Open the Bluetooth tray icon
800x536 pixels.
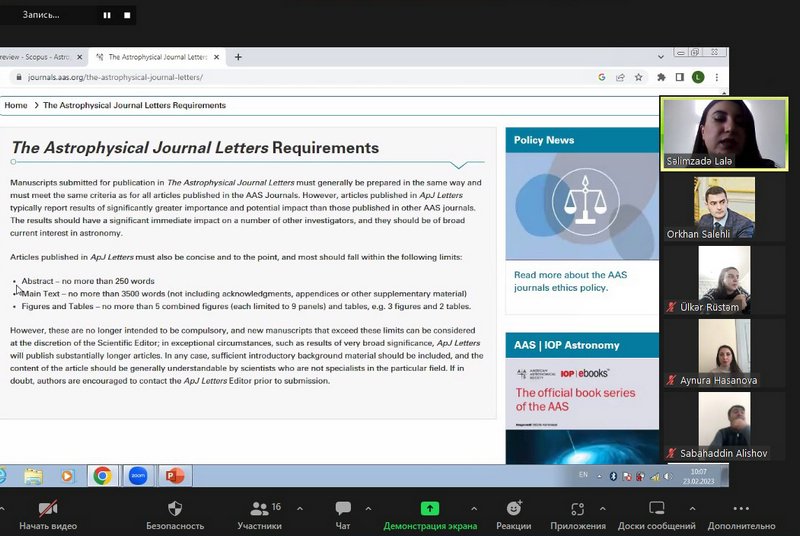click(613, 476)
